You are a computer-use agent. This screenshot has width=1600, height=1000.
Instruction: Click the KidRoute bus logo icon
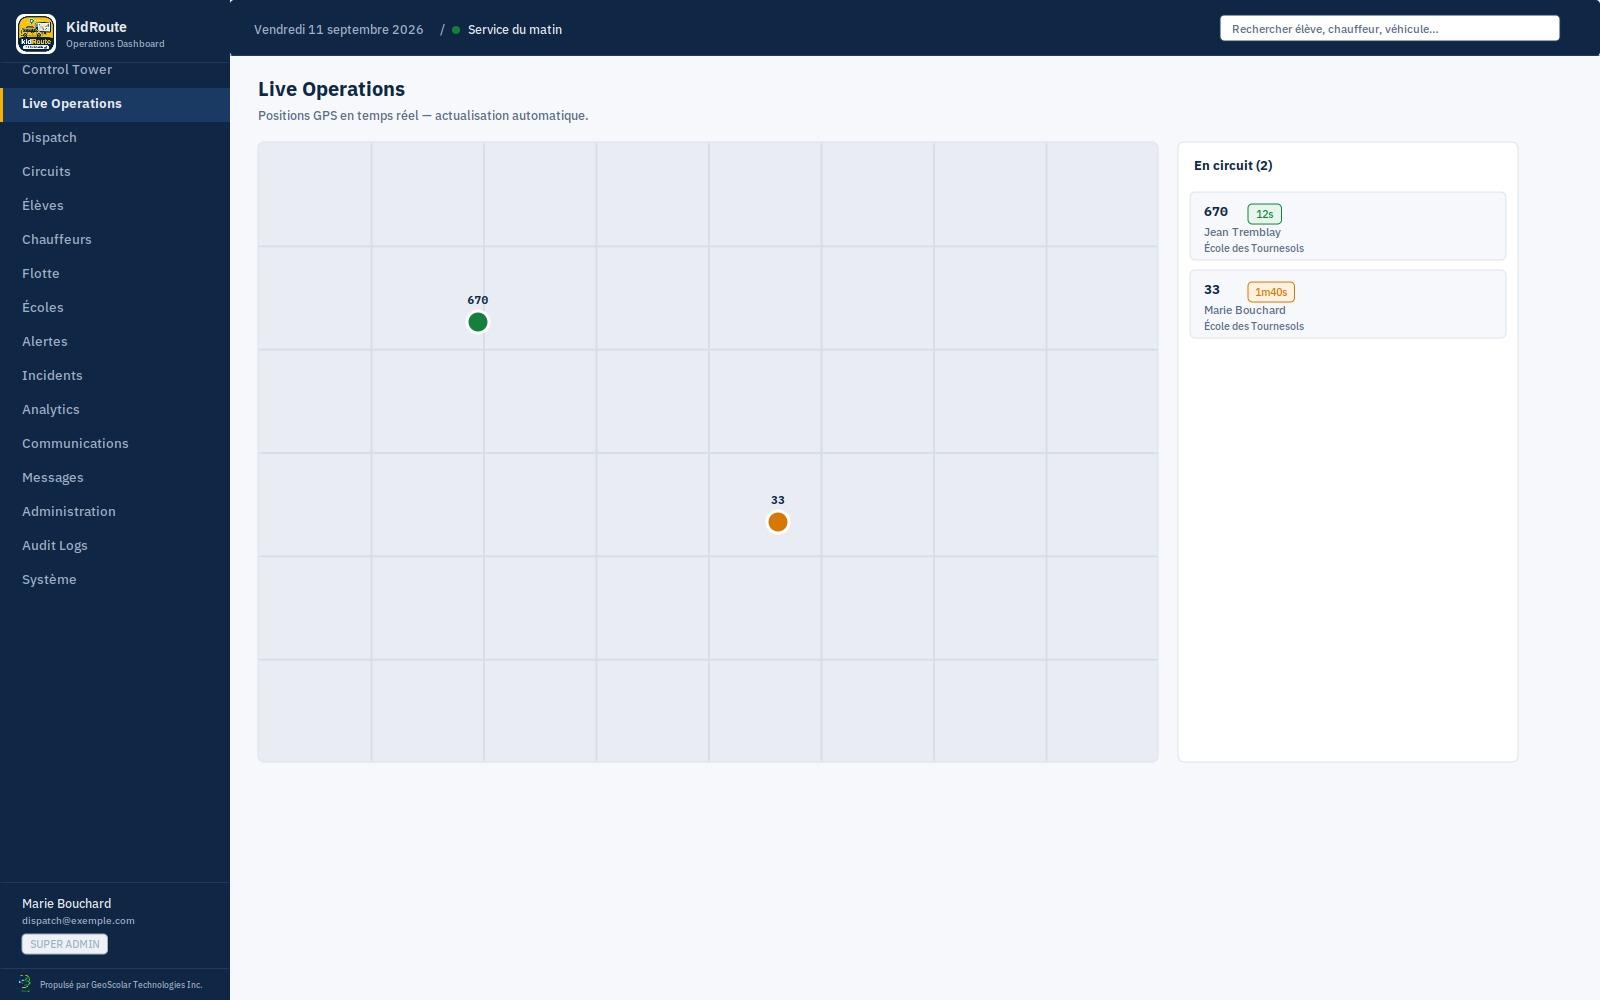pos(36,34)
